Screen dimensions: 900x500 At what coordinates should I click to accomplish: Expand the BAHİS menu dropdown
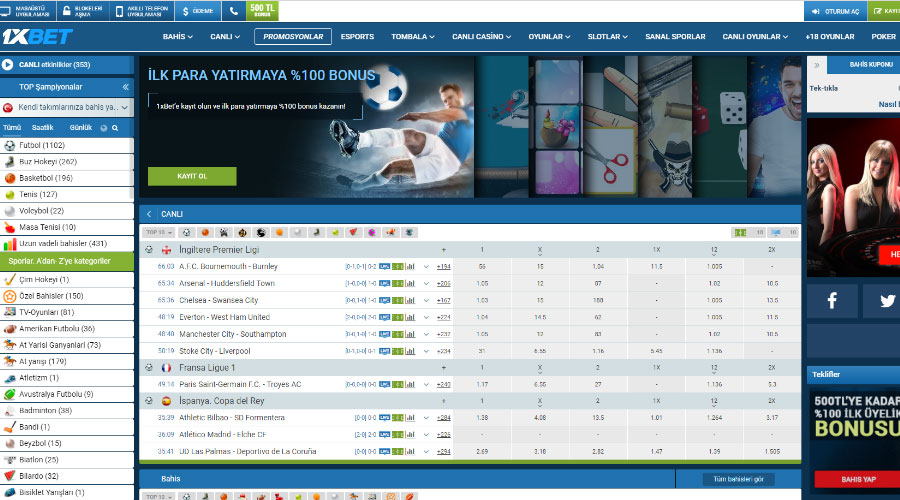click(x=177, y=37)
